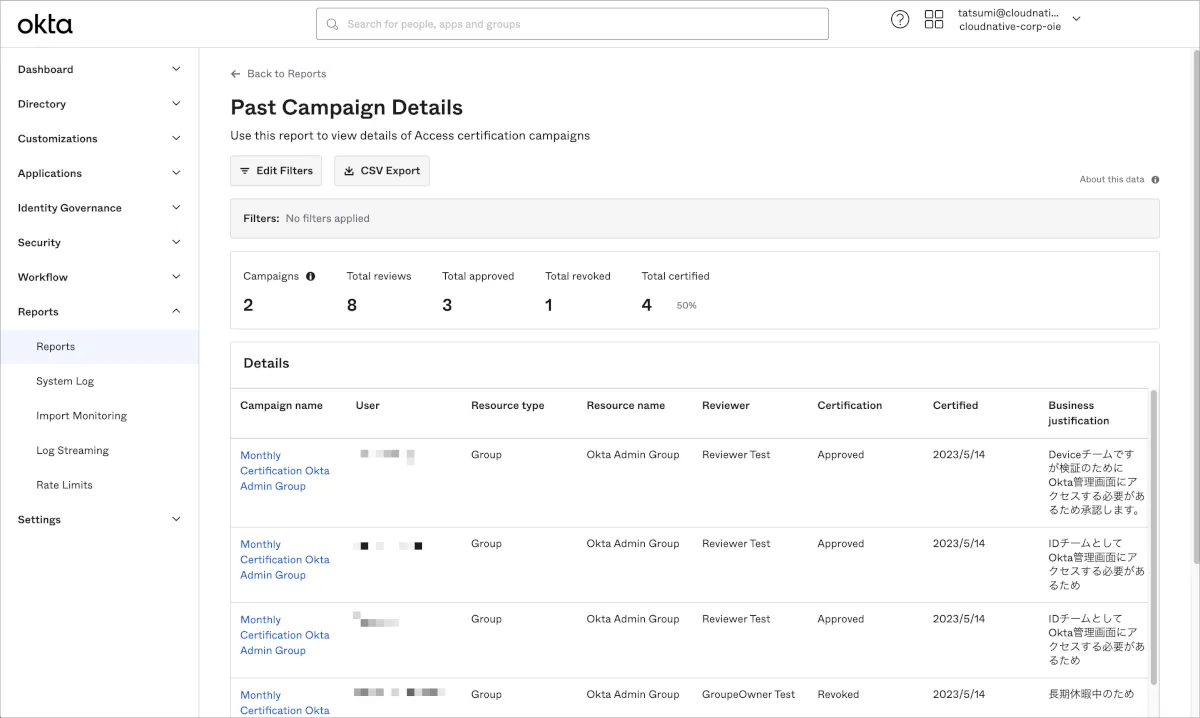This screenshot has height=718, width=1200.
Task: Expand the Dashboard sidebar section
Action: click(176, 69)
